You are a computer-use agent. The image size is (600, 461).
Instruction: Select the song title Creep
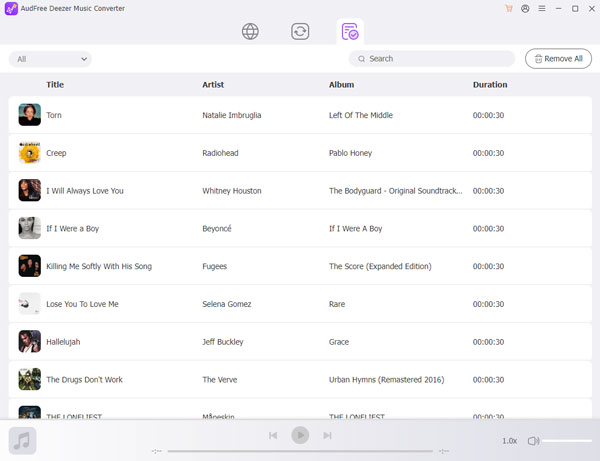pos(56,153)
